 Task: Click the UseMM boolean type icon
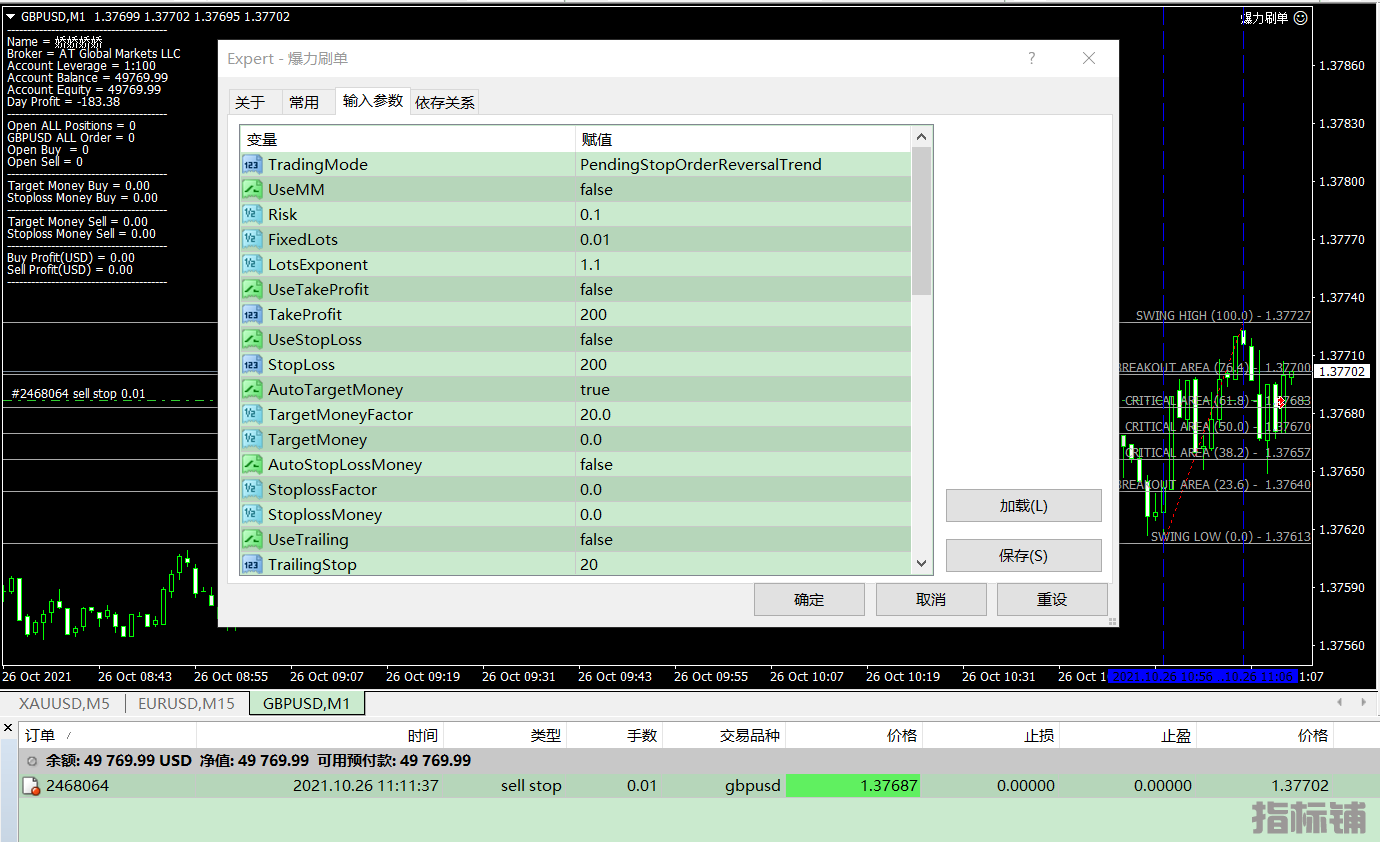click(x=252, y=190)
